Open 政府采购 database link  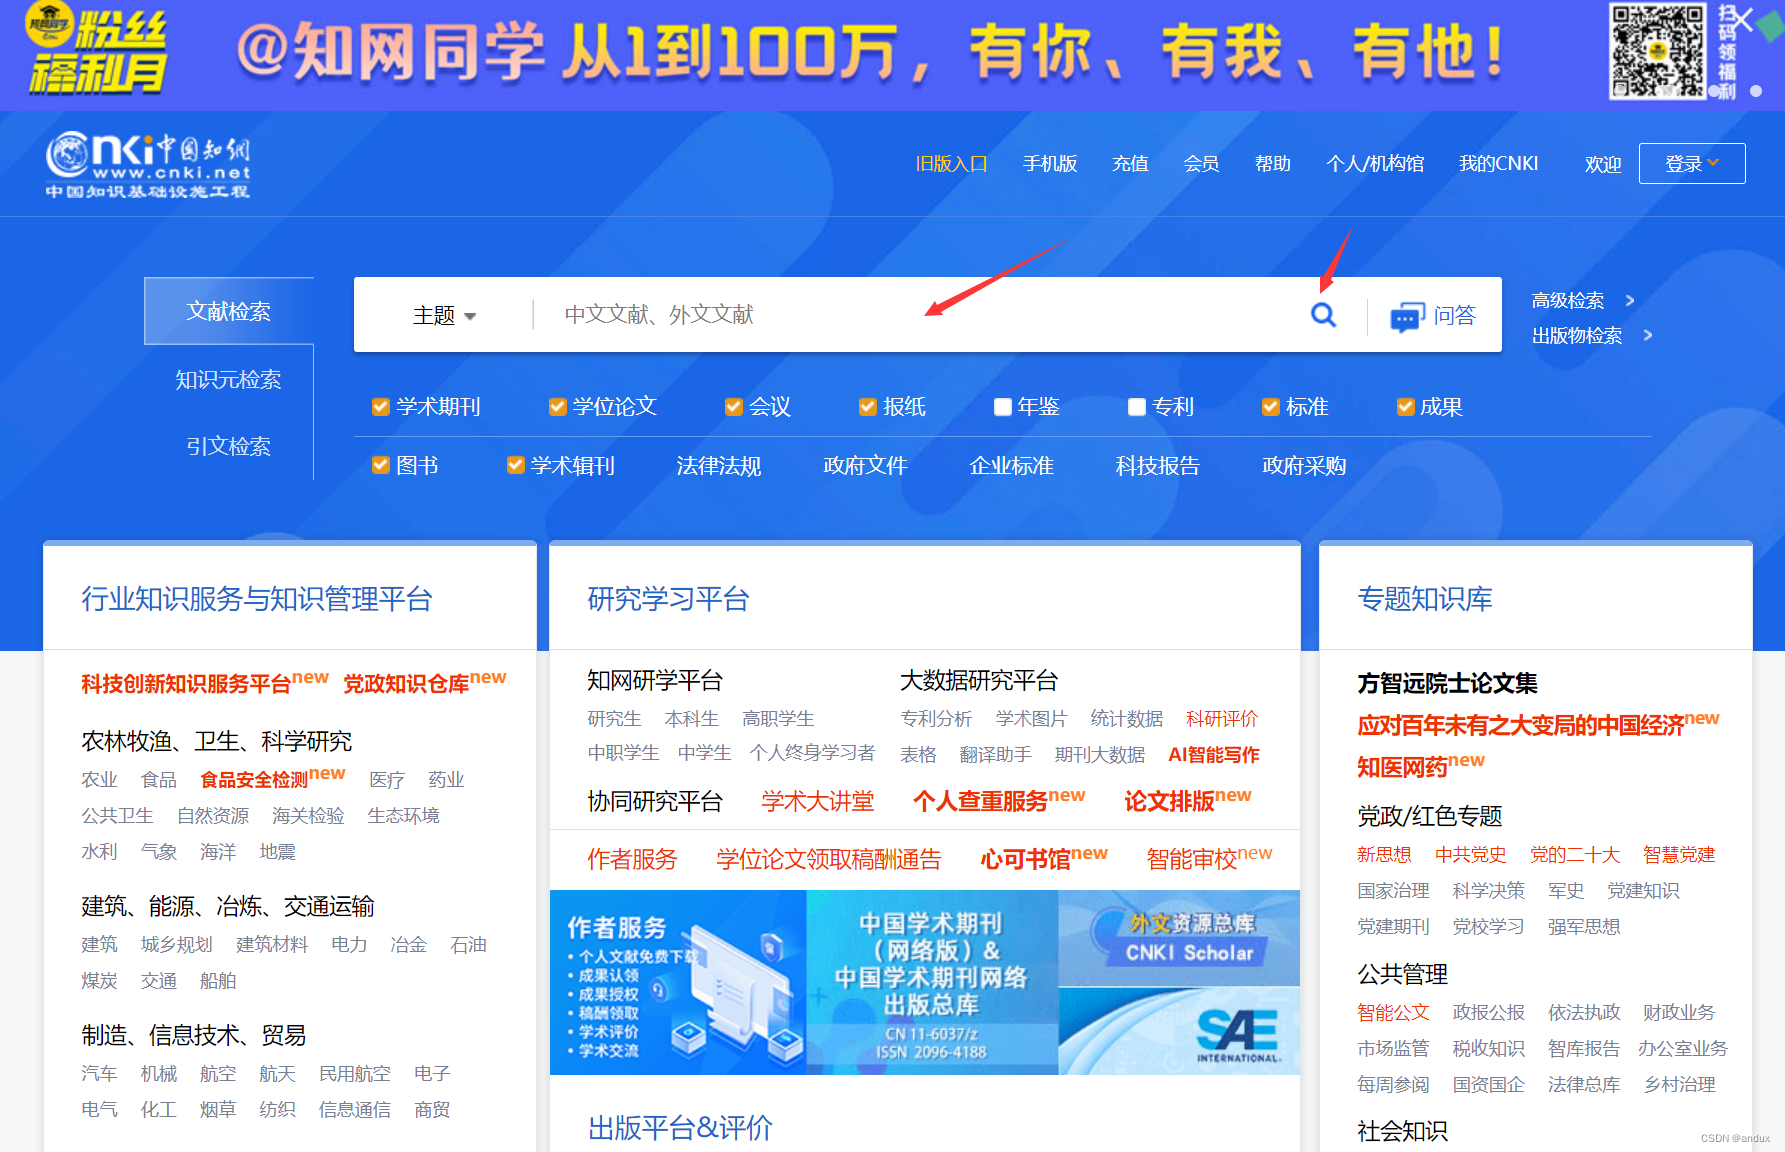point(1304,466)
